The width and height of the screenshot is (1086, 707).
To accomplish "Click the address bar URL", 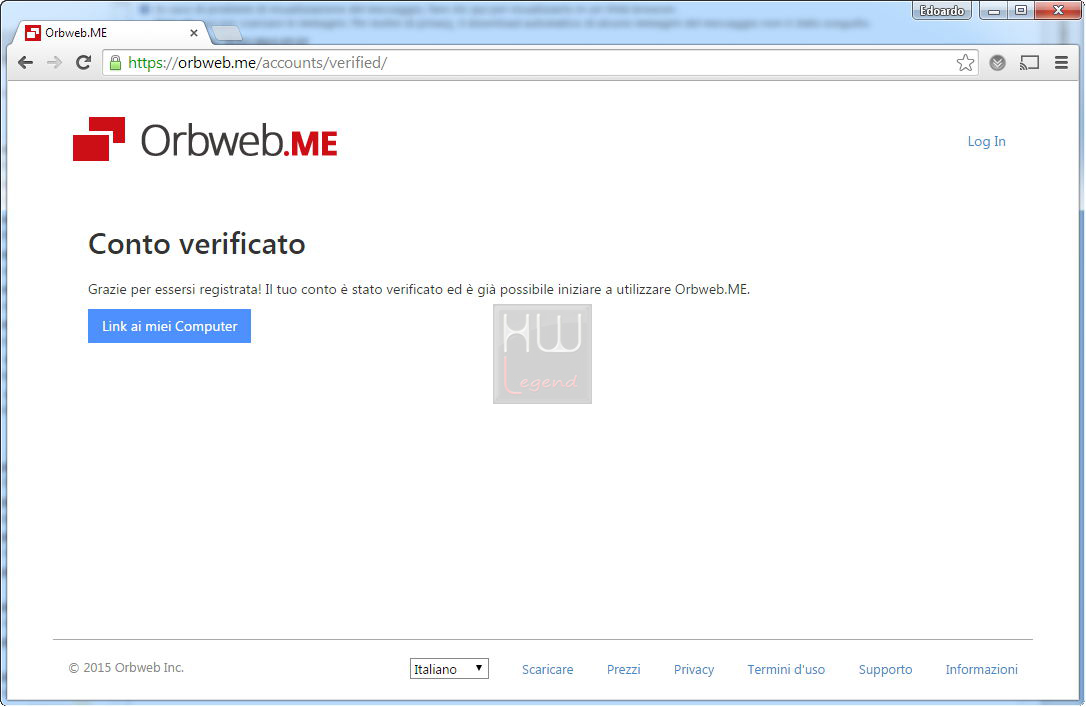I will 258,63.
